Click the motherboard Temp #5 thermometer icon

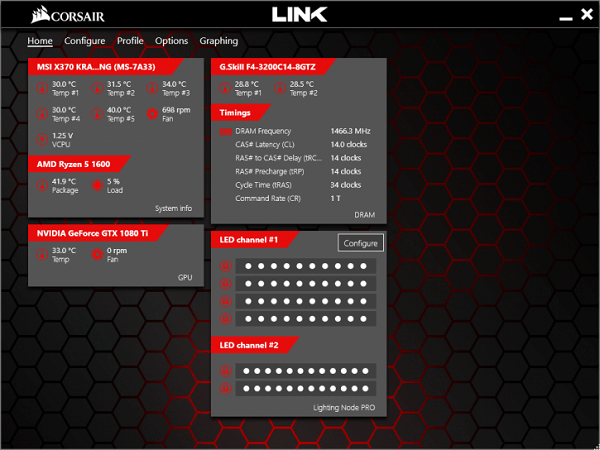click(x=97, y=114)
